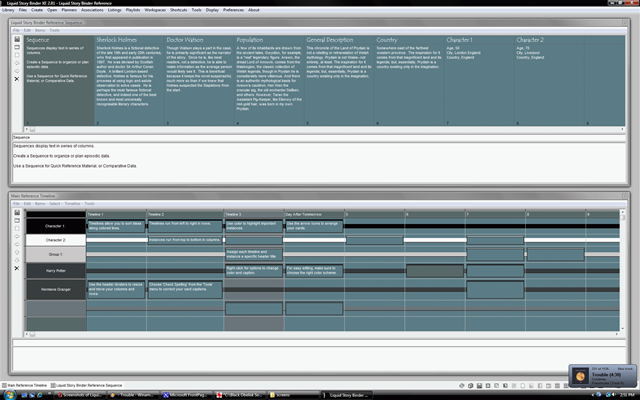Select card 'Use color to highlight important instances'
Screen dimensions: 640x400
[x=254, y=226]
